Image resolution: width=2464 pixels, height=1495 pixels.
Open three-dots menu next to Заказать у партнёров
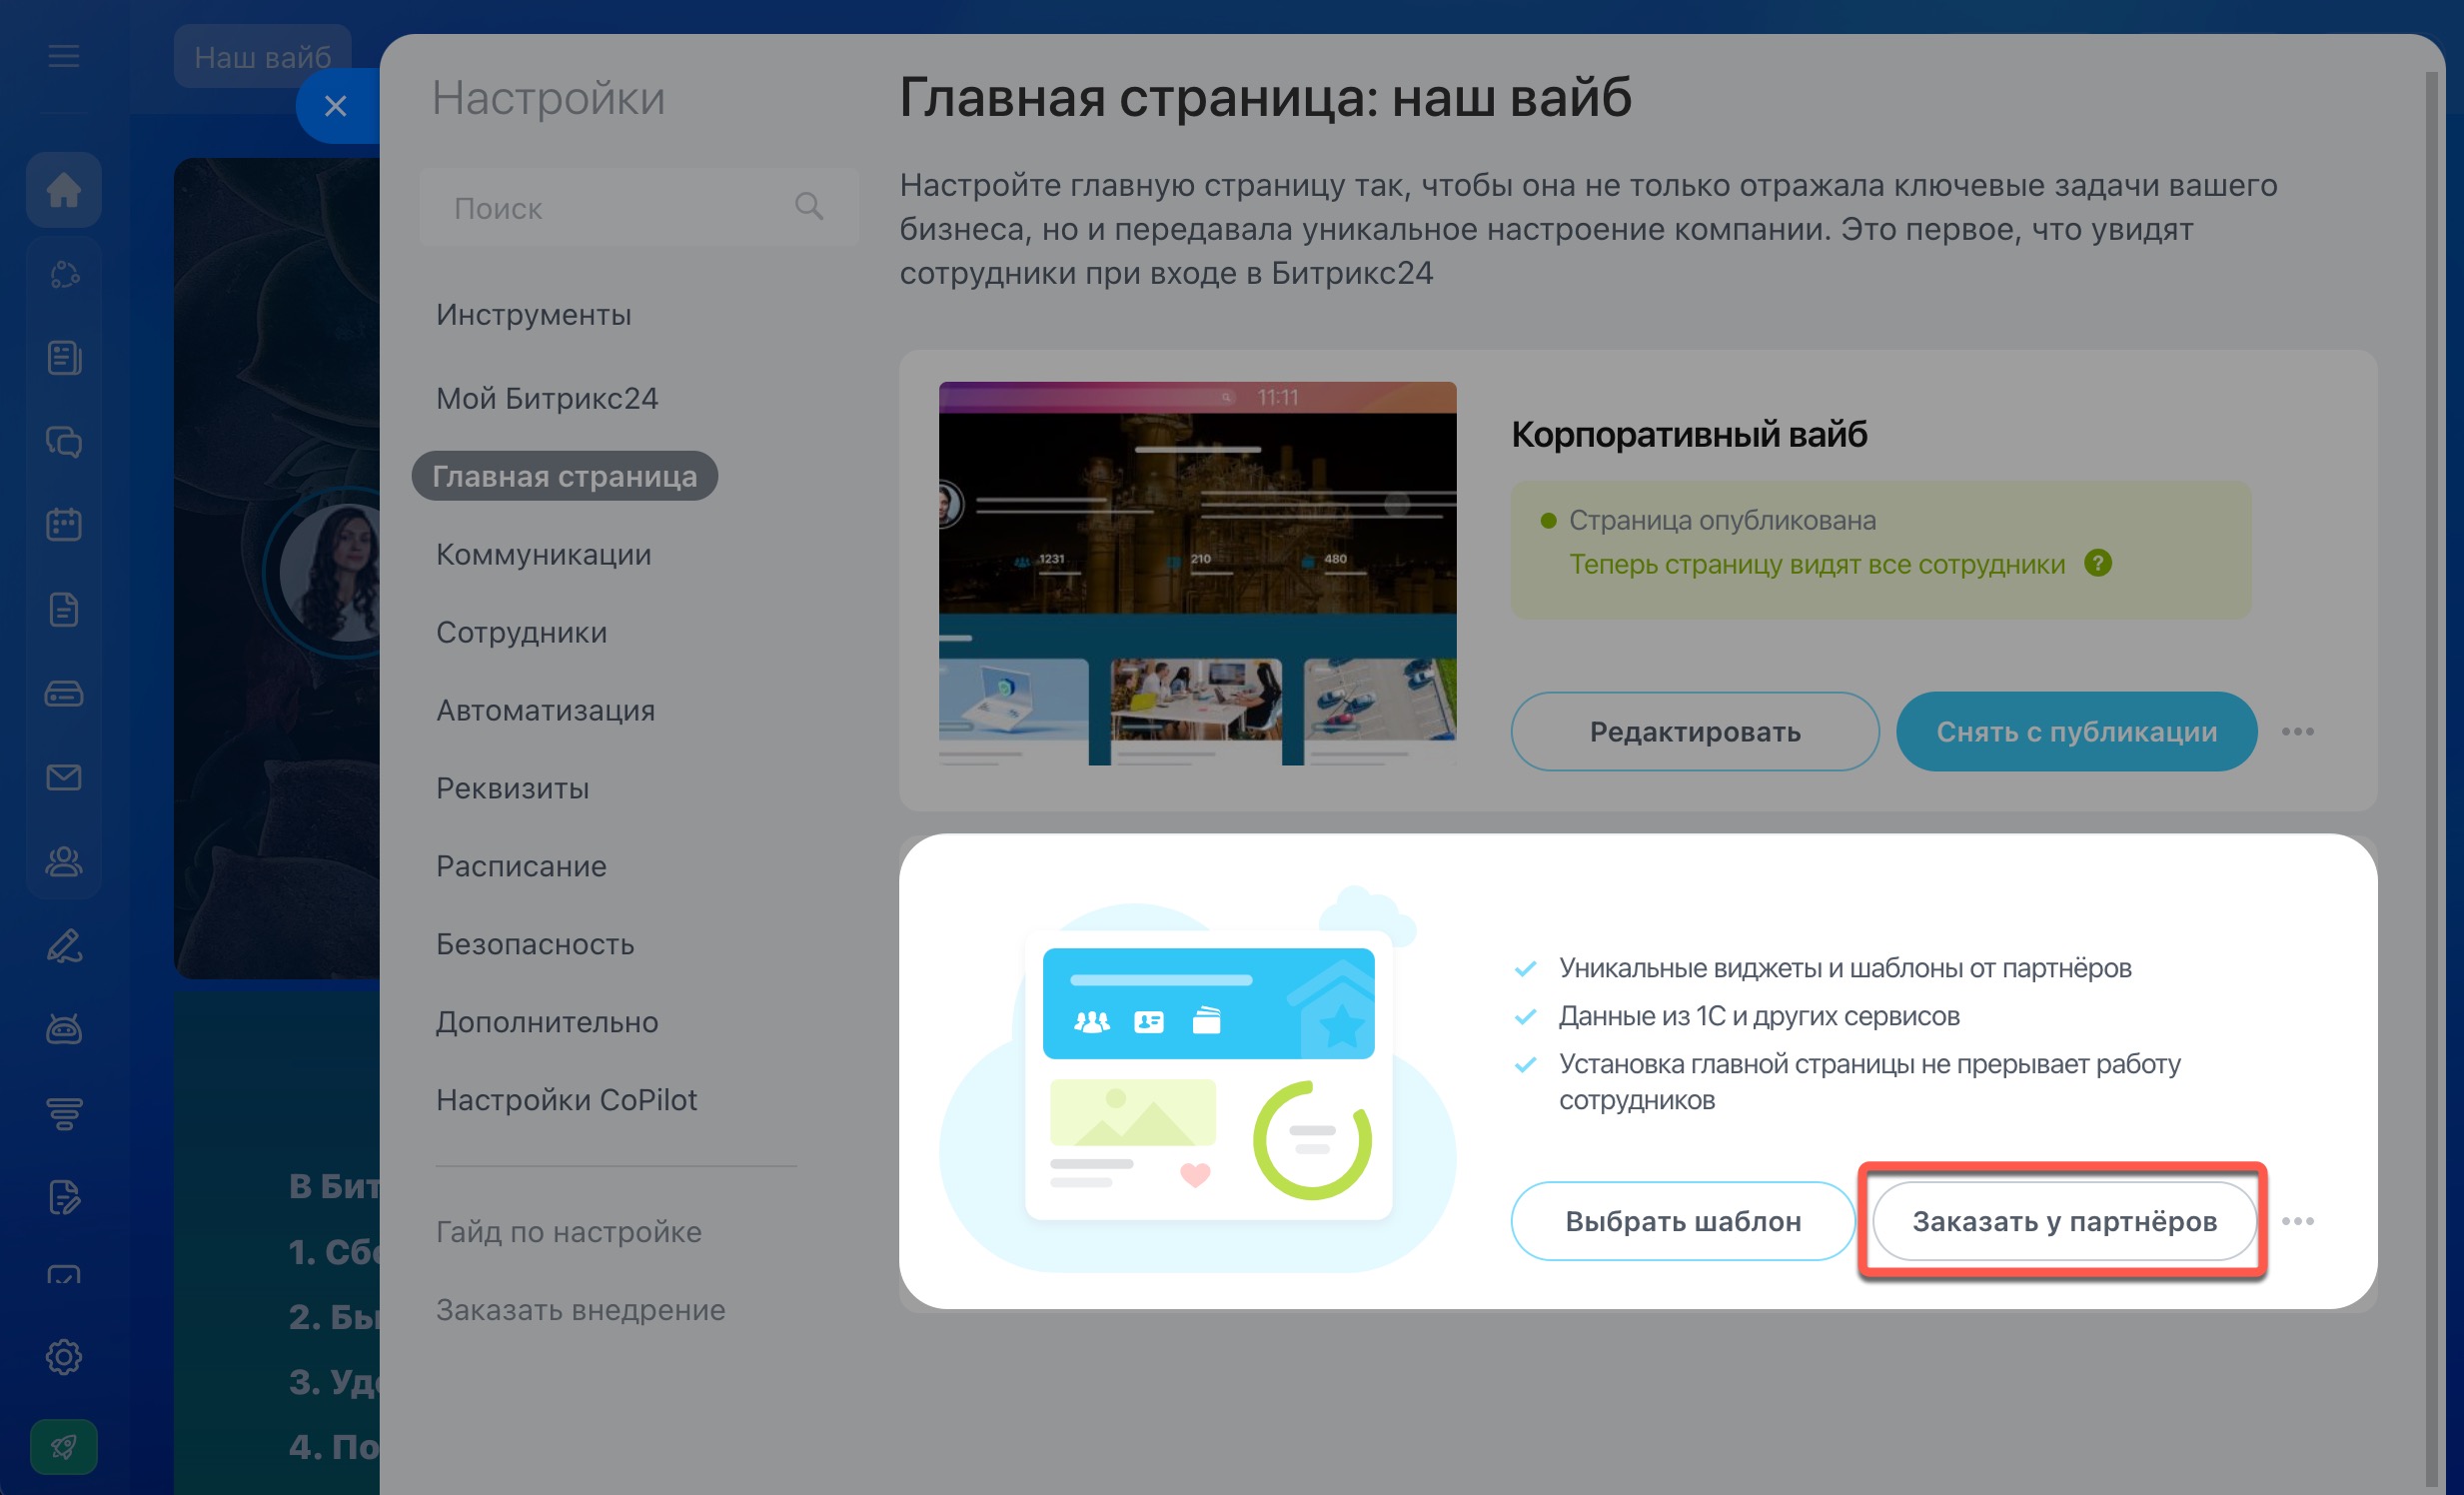[x=2298, y=1222]
